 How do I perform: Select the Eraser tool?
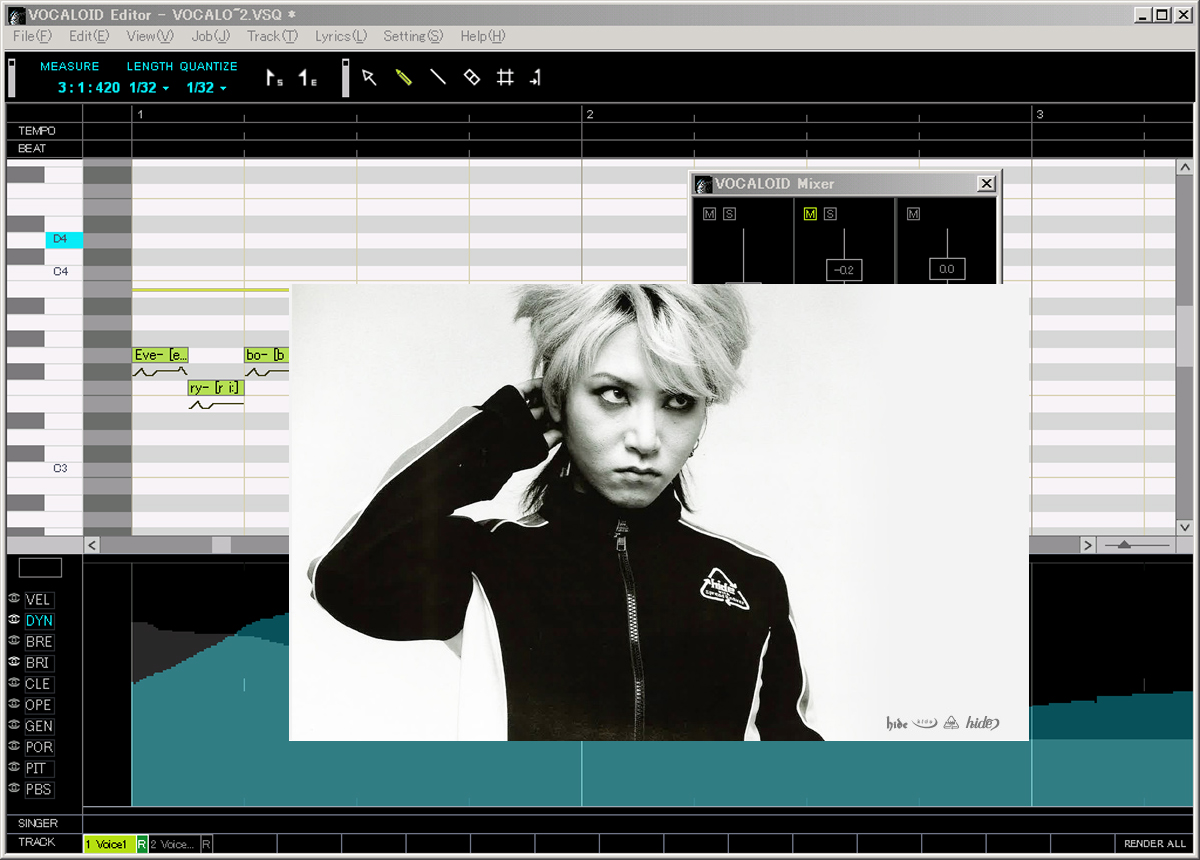point(472,77)
